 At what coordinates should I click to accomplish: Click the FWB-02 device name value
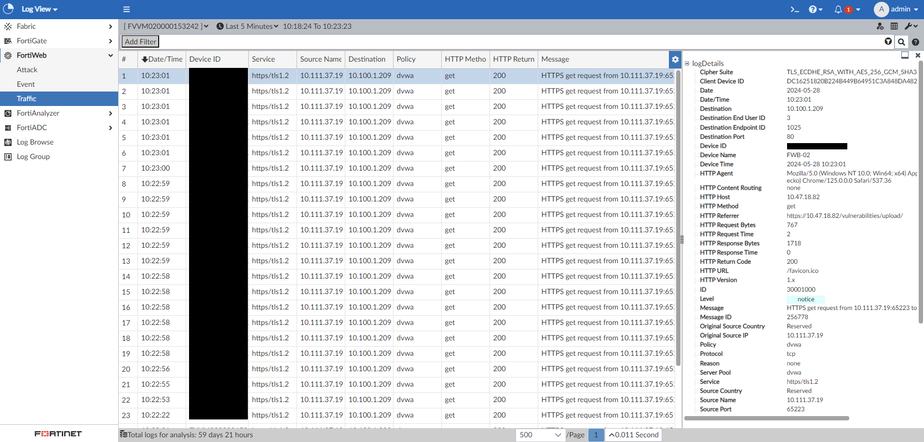[x=796, y=155]
